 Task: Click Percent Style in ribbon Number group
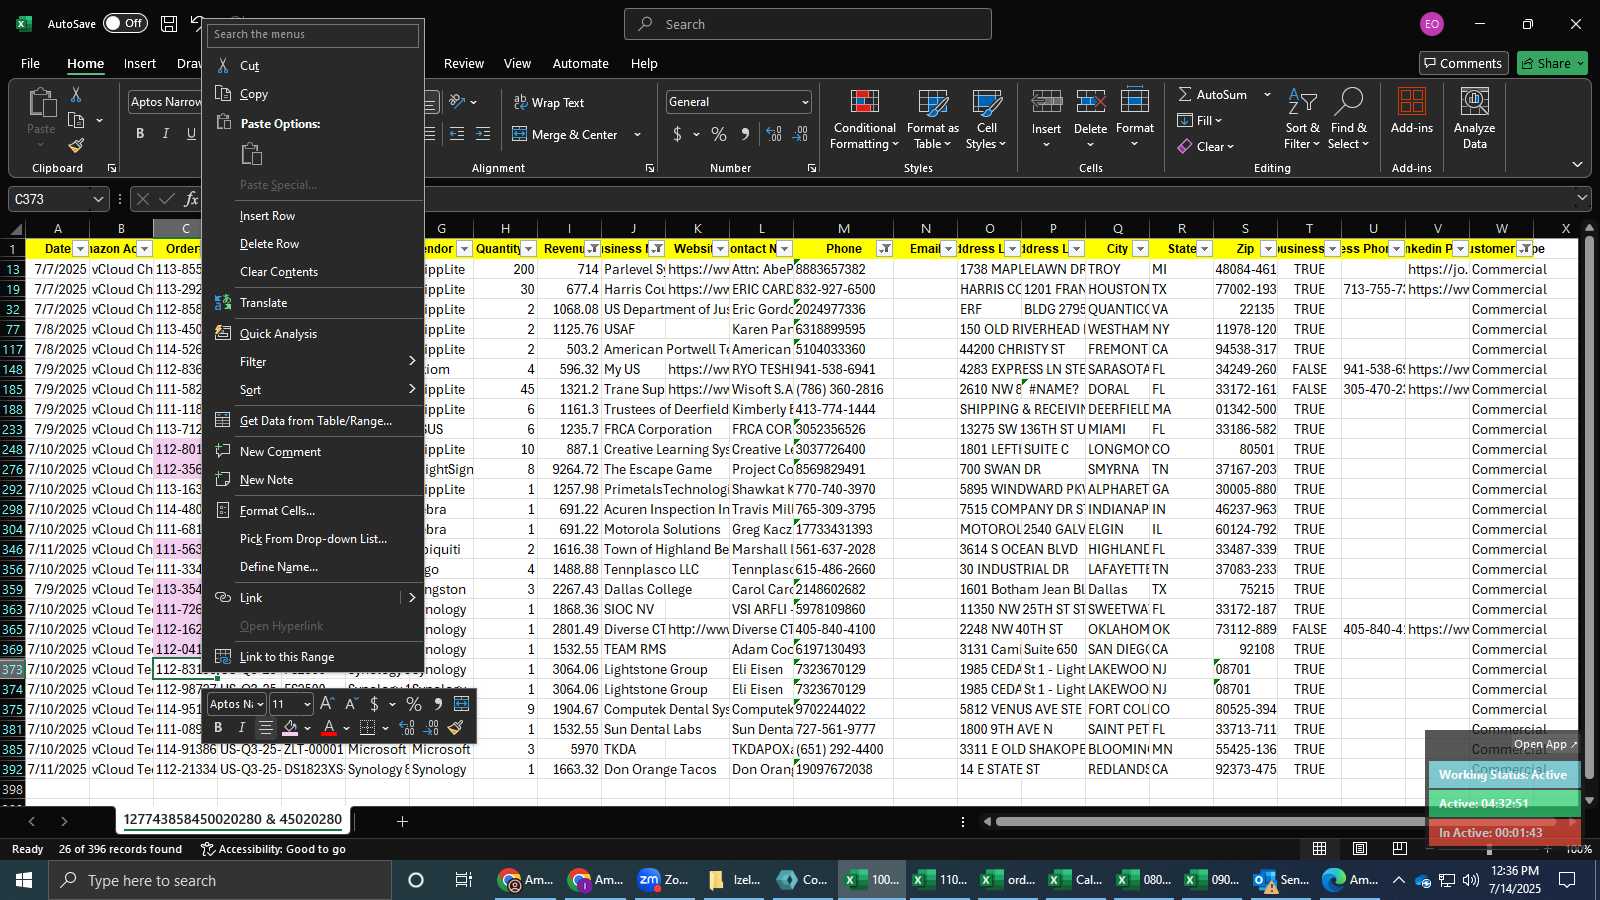719,134
